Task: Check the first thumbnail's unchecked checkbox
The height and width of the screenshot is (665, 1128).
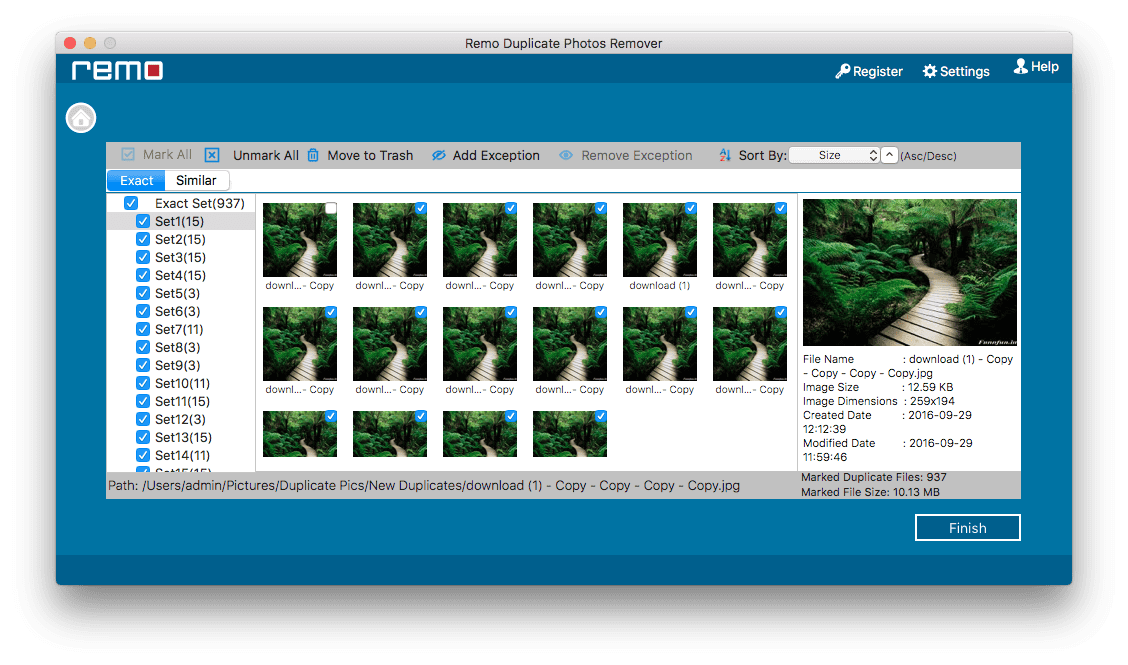Action: tap(331, 209)
